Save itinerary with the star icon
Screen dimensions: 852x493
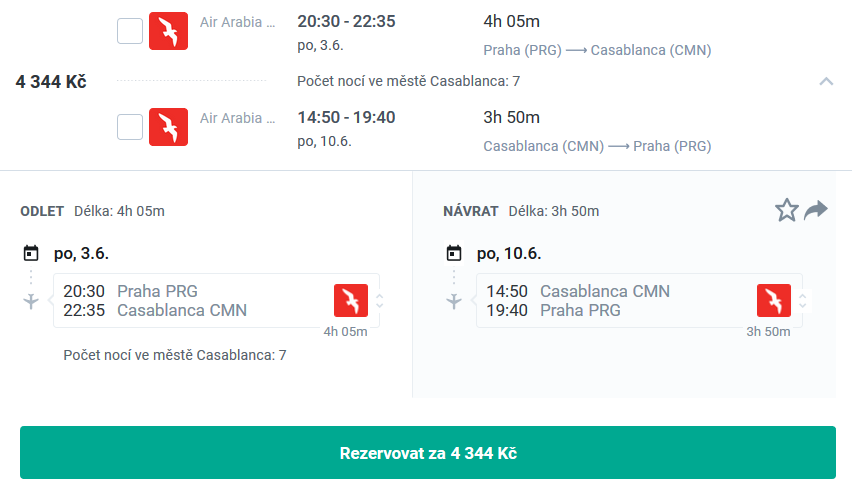point(786,210)
